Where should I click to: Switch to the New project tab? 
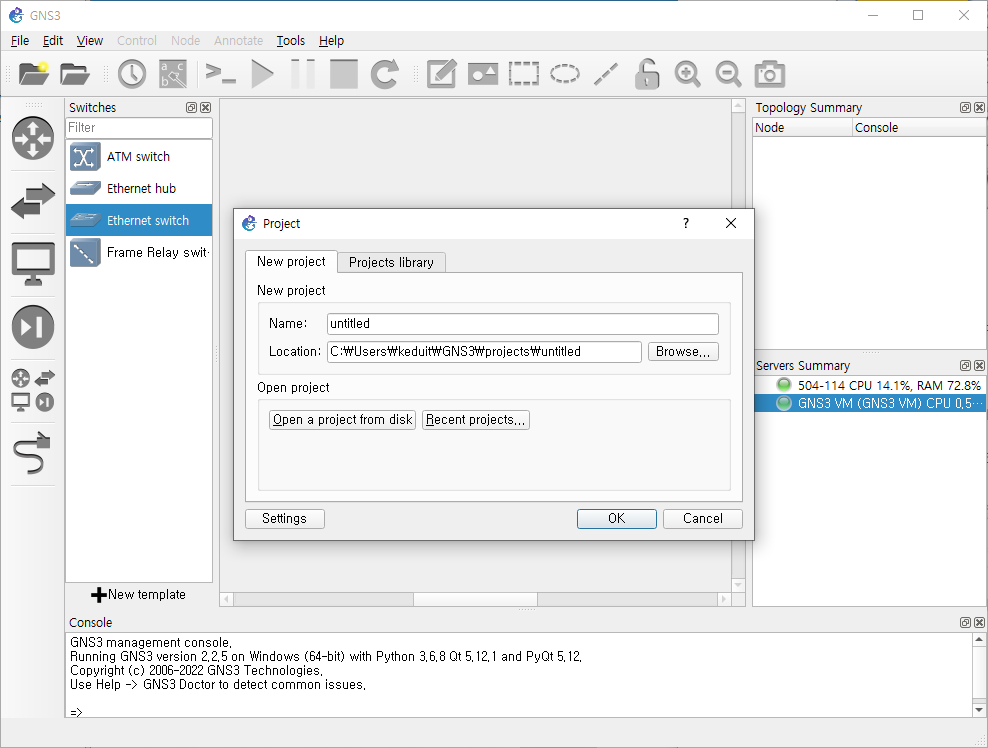tap(291, 262)
